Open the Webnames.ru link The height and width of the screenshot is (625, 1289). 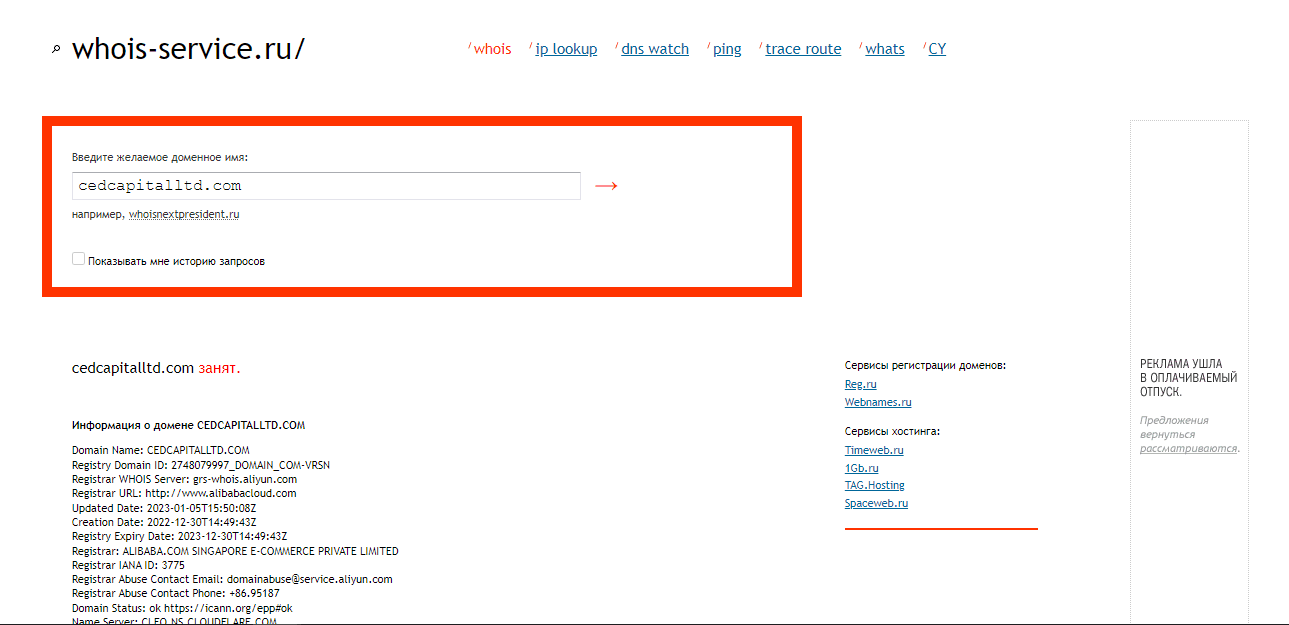tap(878, 402)
